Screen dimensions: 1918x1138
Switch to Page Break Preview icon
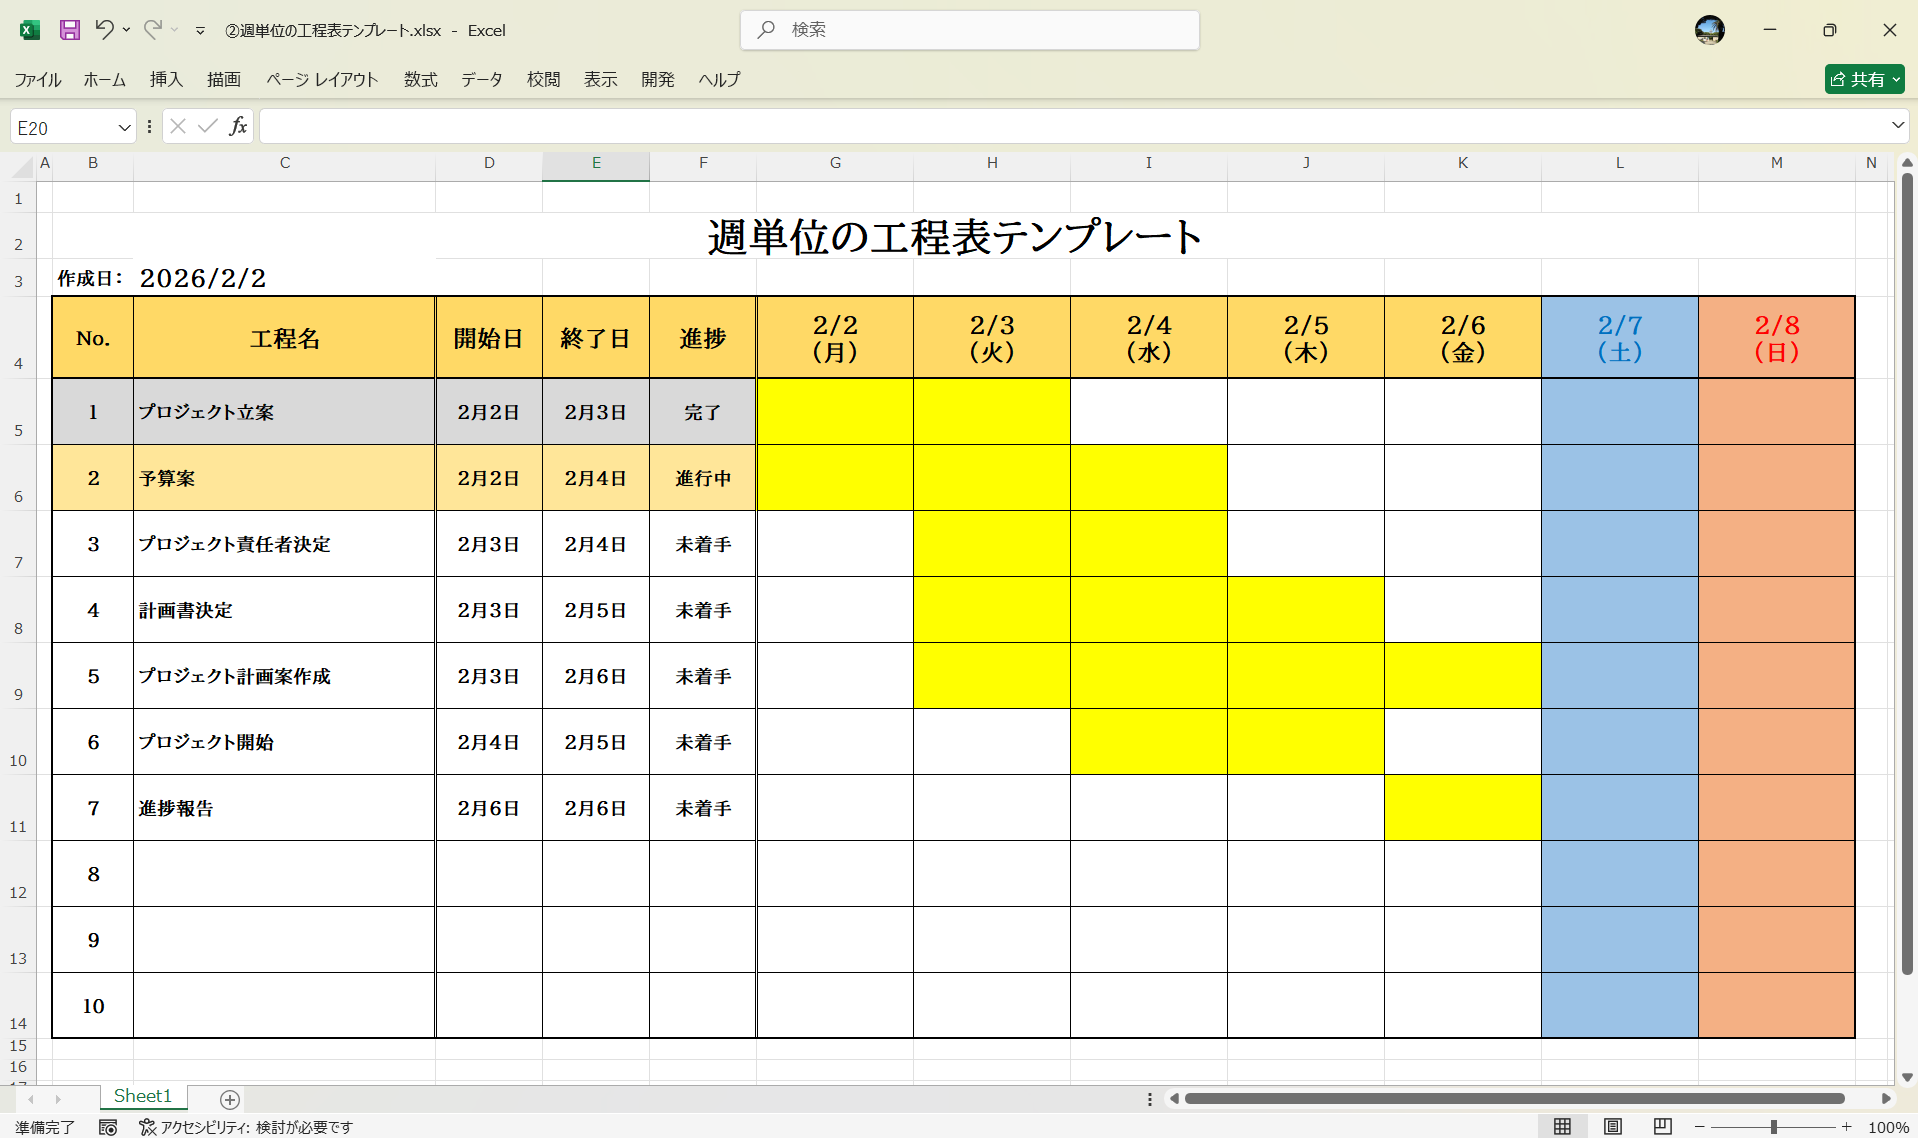pos(1660,1126)
